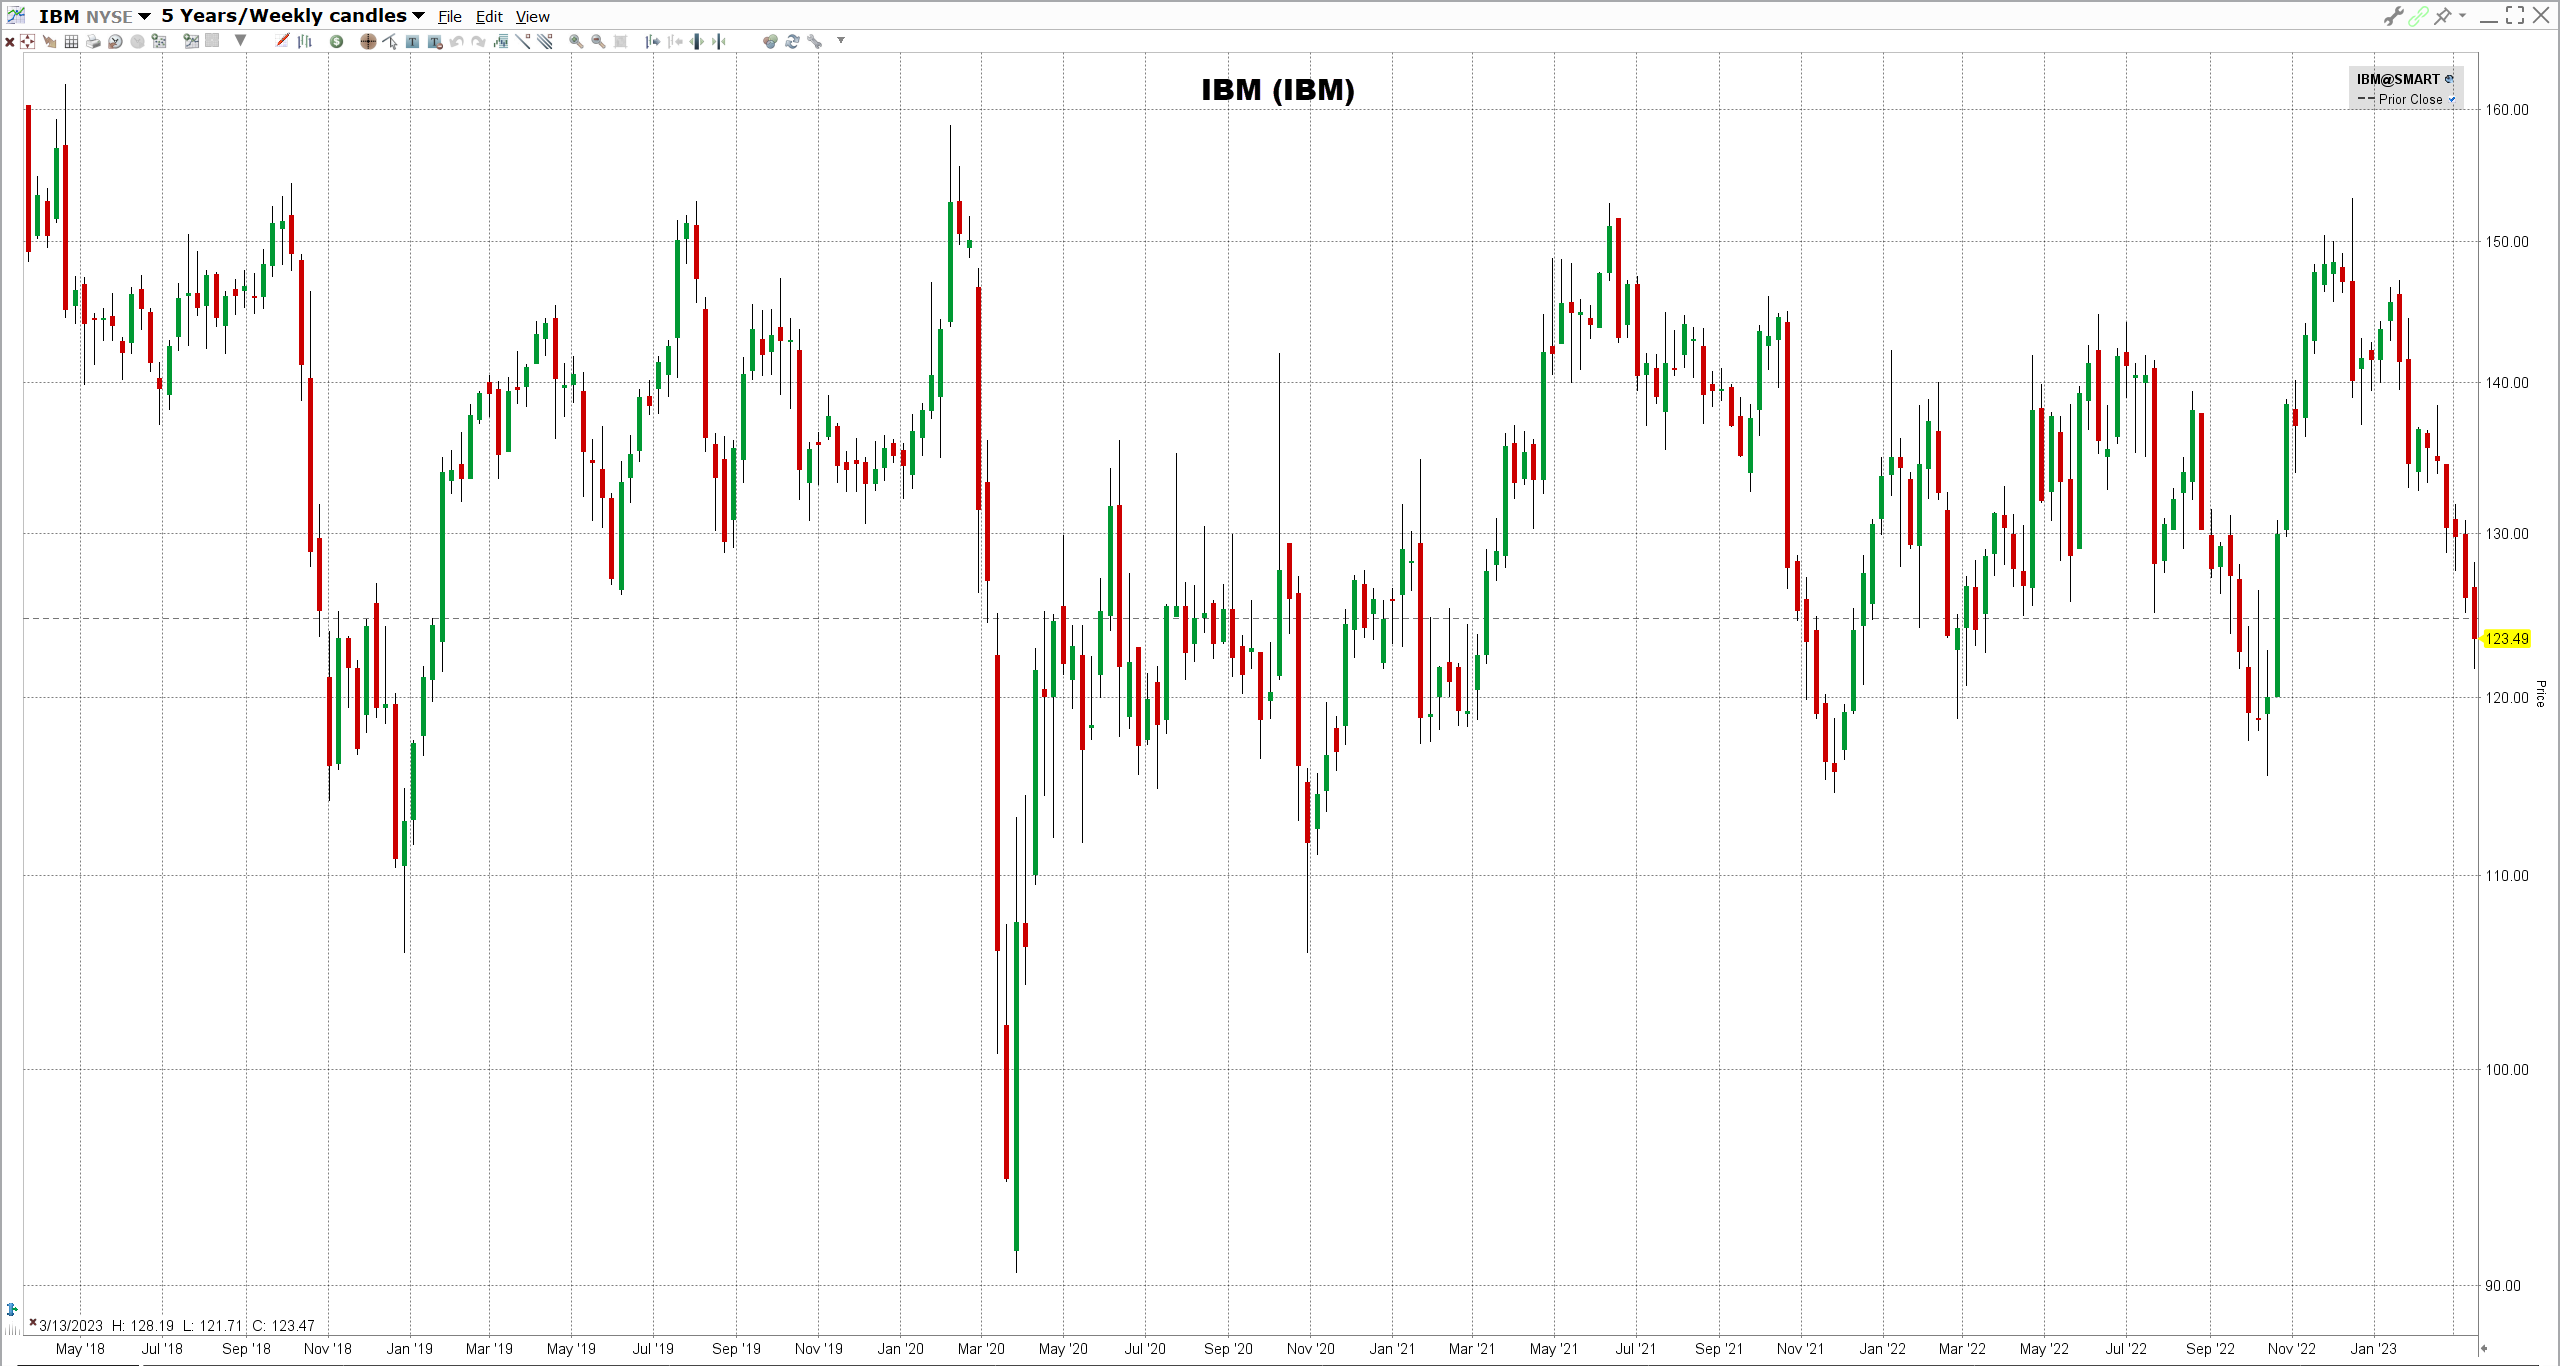Click the 3/13/2023 OHLC readout text
The image size is (2560, 1366).
tap(177, 1326)
